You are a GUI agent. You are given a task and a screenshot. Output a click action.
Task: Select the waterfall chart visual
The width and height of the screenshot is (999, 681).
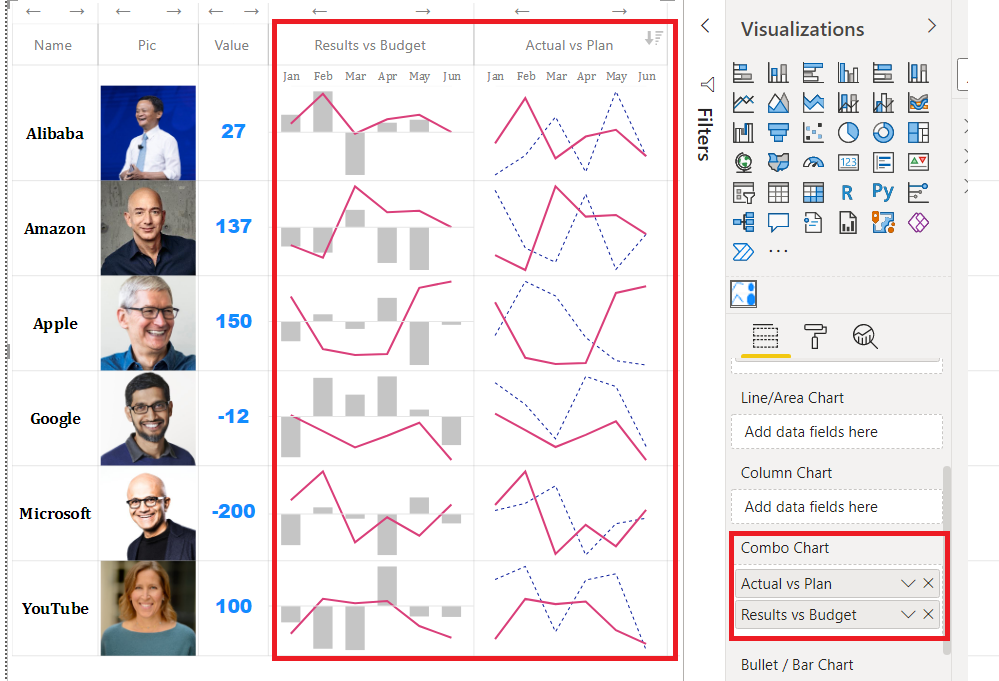743,133
